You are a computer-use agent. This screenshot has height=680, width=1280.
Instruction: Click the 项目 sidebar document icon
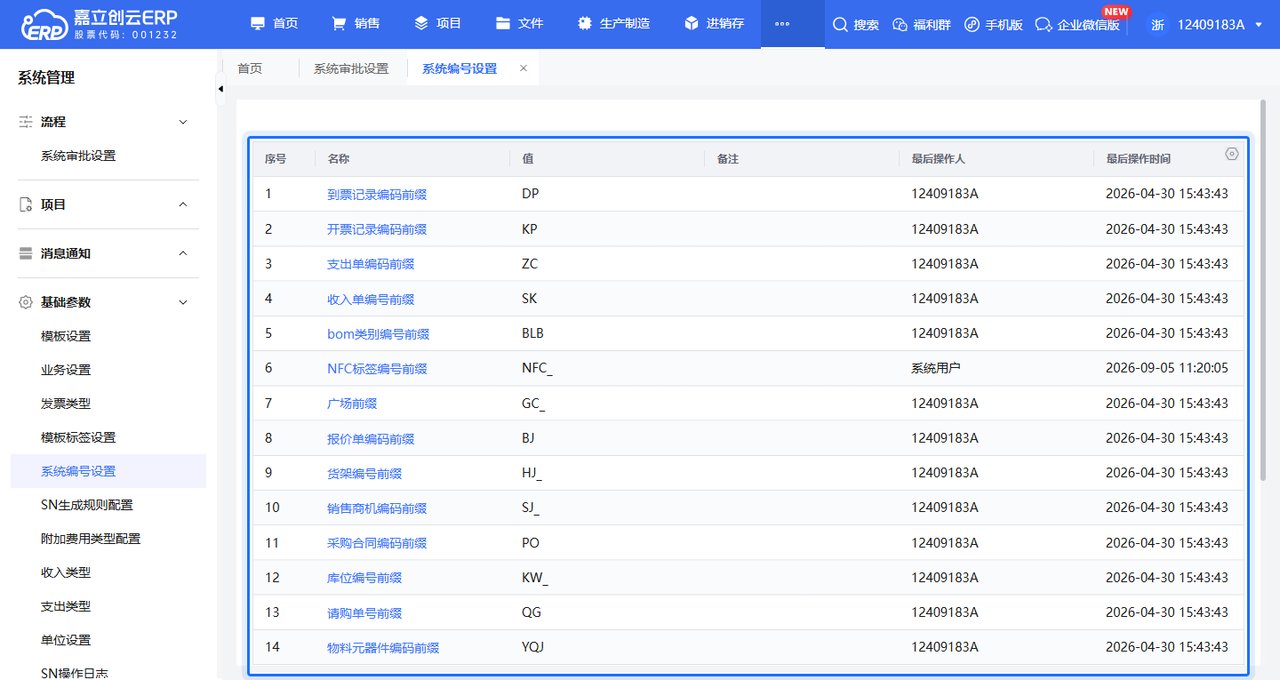26,204
